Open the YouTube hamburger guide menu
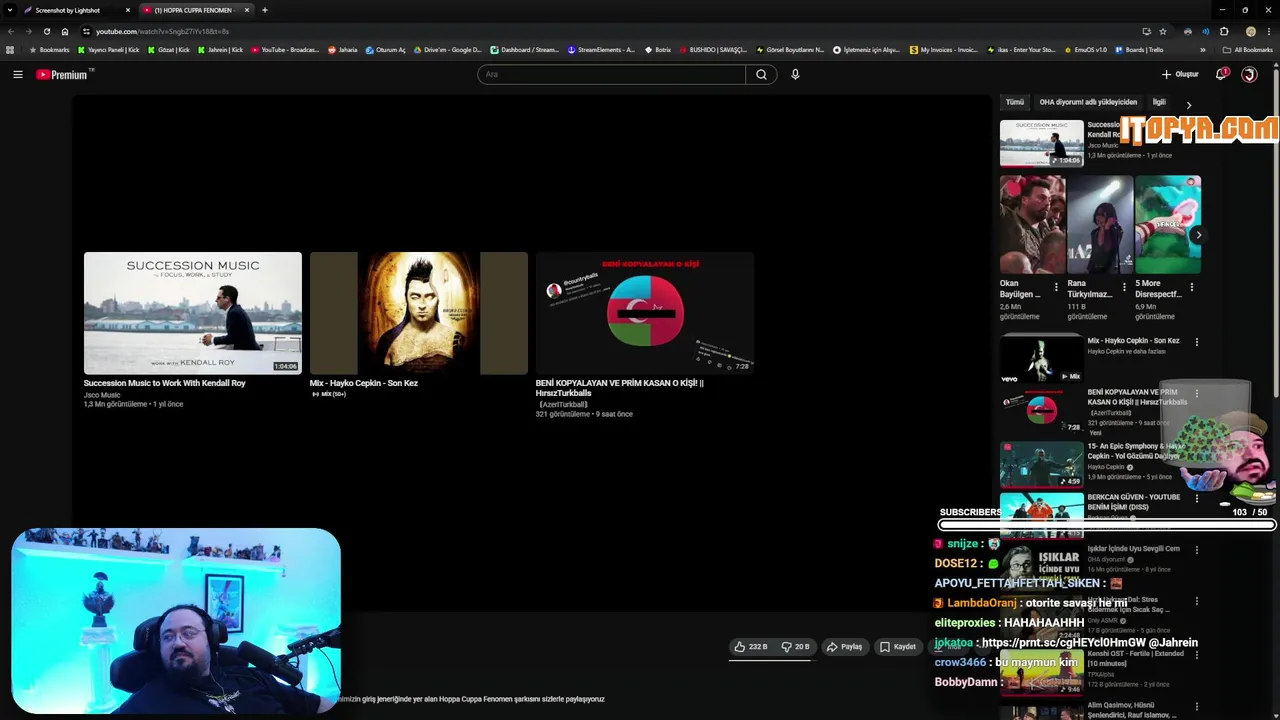This screenshot has width=1280, height=720. click(17, 74)
